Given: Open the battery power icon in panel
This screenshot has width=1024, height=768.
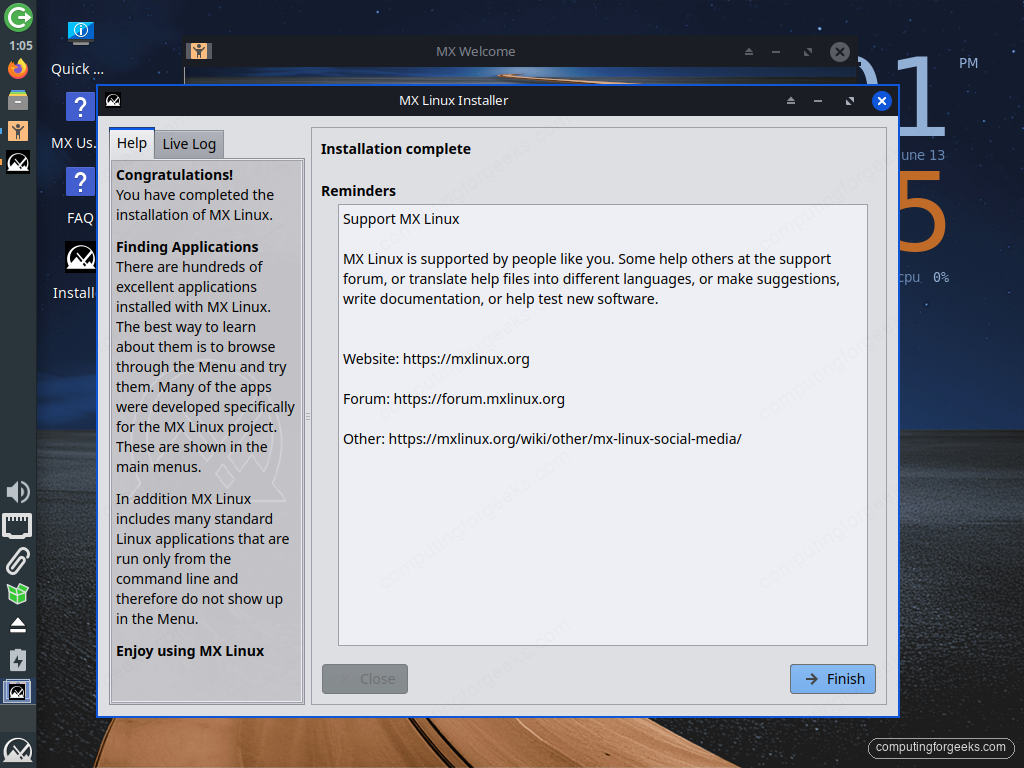Looking at the screenshot, I should 18,660.
